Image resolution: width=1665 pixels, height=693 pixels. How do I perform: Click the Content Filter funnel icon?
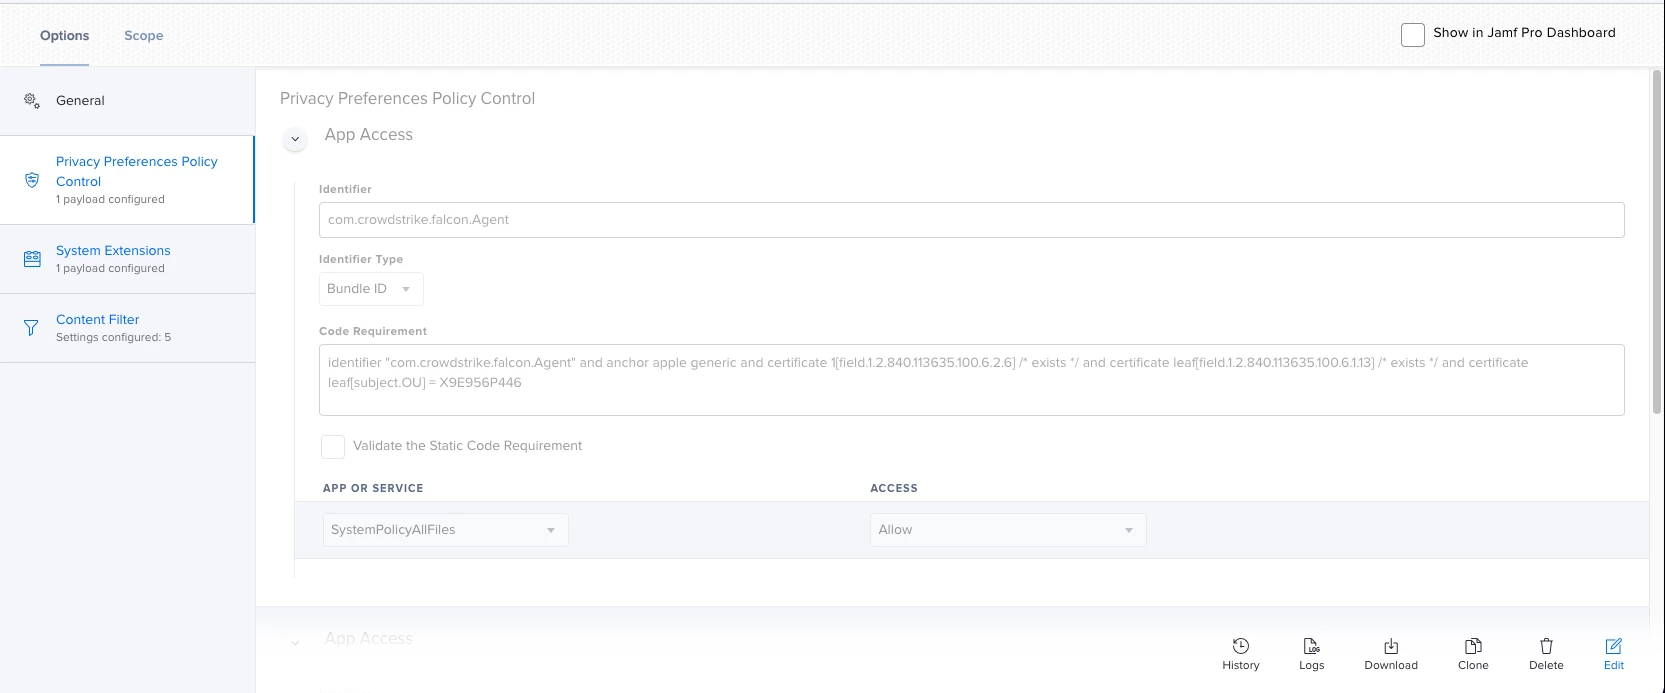point(31,328)
